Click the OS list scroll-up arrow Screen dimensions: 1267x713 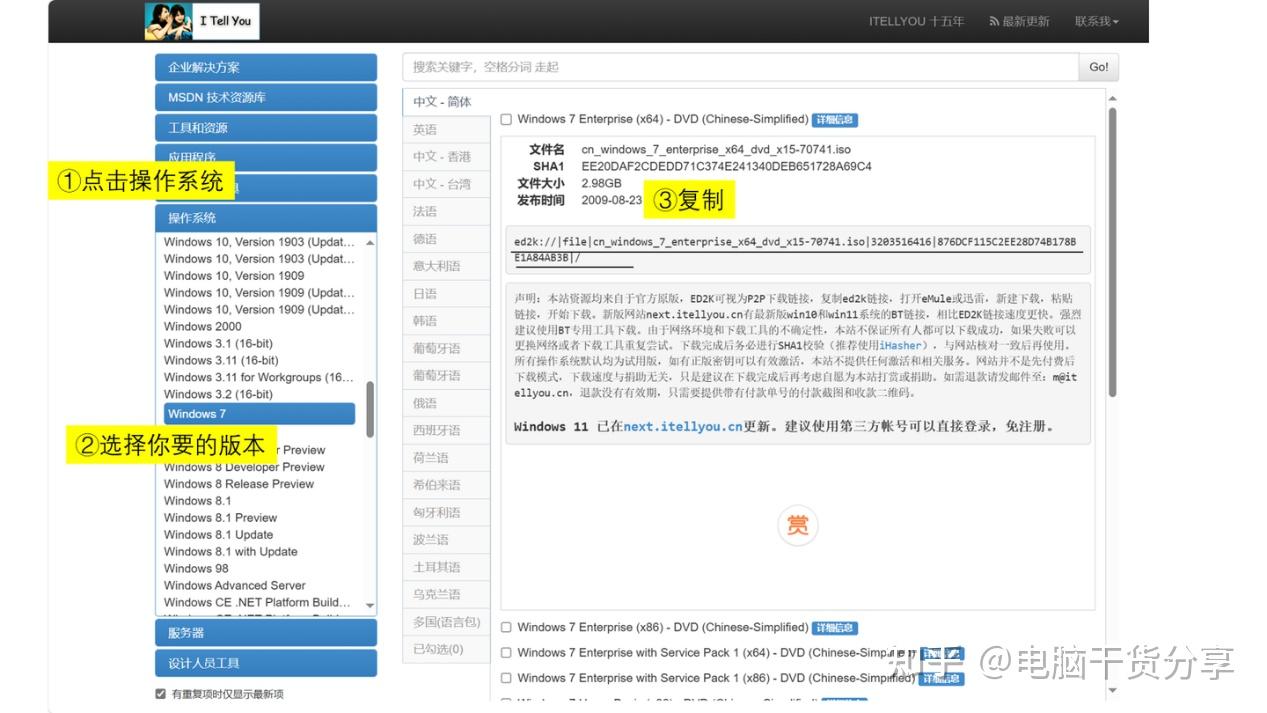pos(370,242)
